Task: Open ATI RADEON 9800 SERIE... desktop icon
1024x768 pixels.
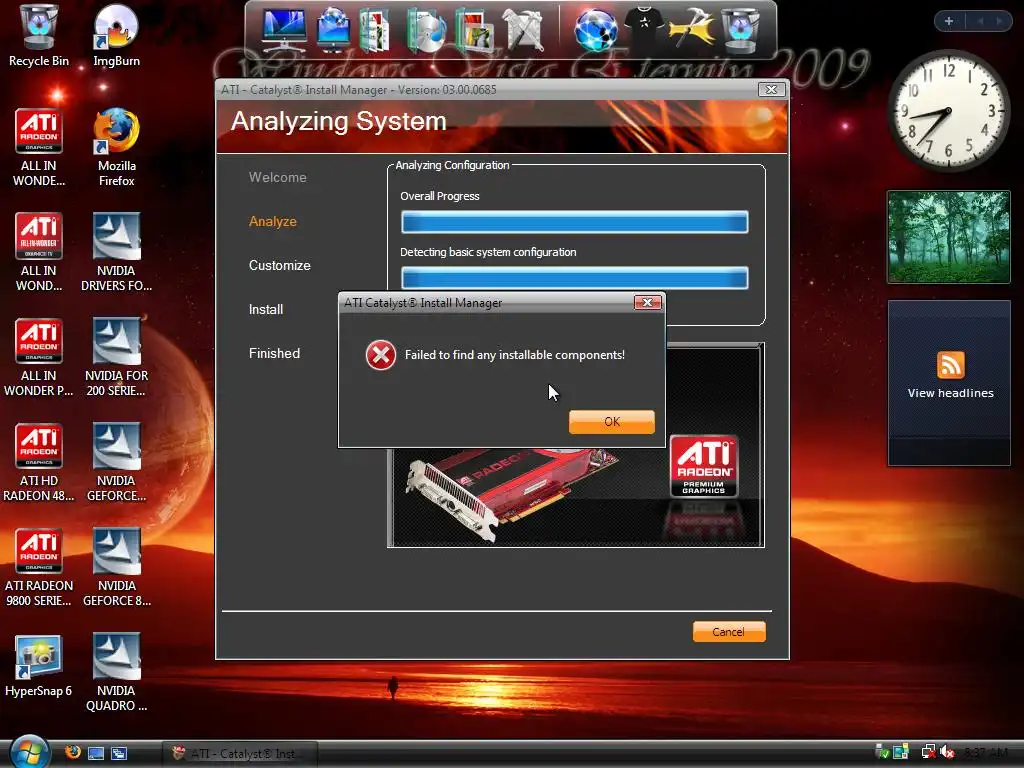Action: point(39,568)
